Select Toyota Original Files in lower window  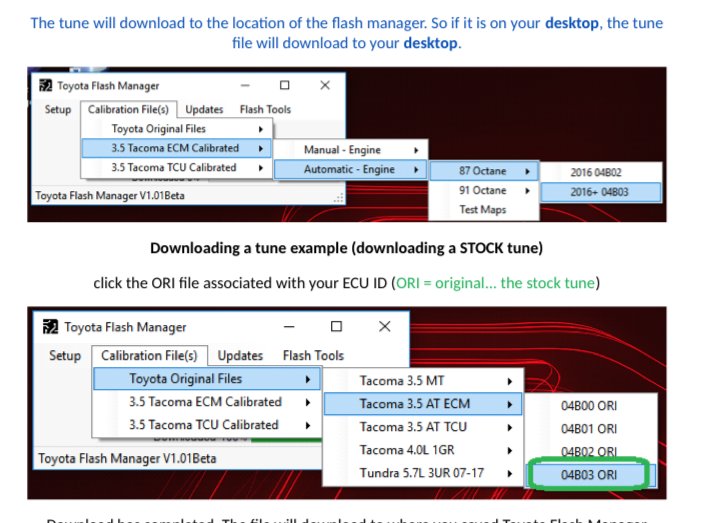pyautogui.click(x=207, y=379)
